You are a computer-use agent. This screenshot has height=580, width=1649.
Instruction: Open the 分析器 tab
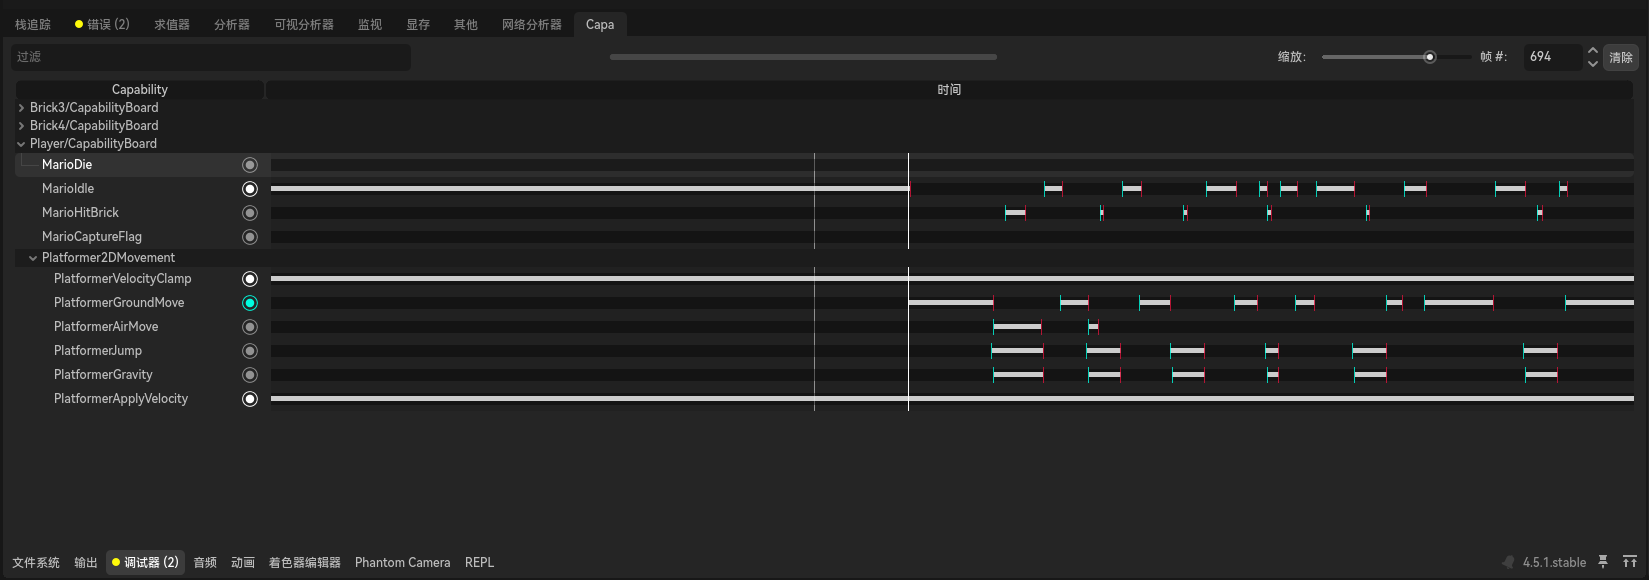pos(232,24)
